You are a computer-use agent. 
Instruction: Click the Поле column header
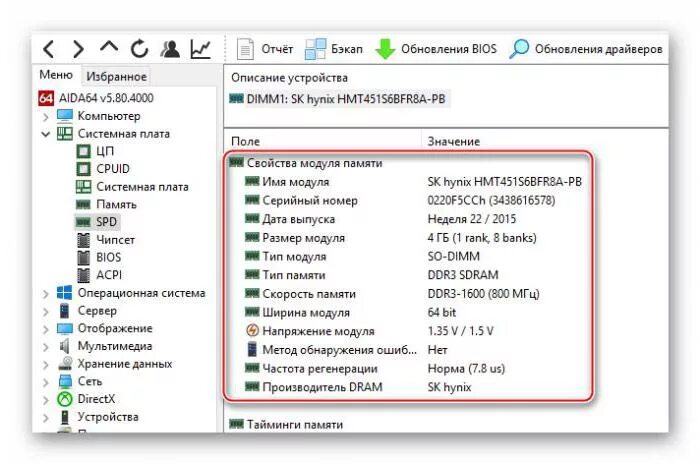(323, 142)
